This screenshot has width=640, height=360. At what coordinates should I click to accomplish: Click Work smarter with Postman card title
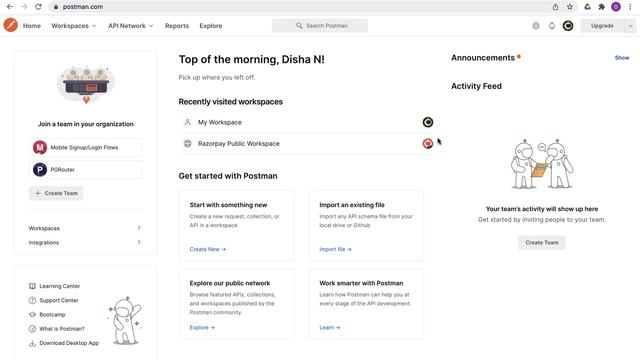point(361,283)
